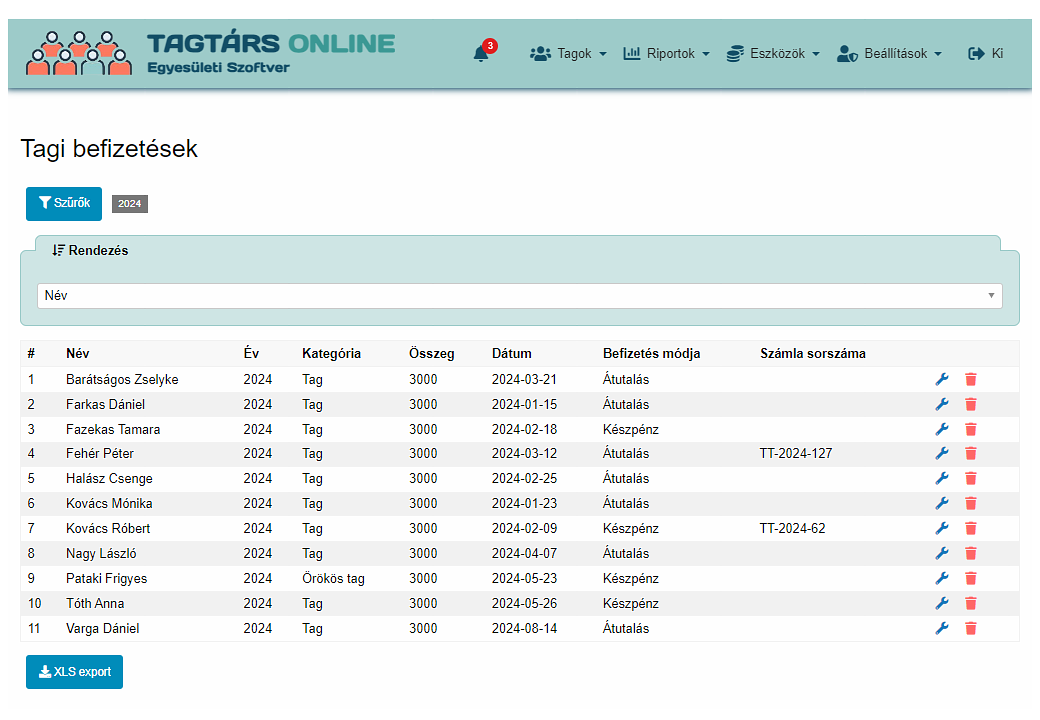Edit Kovács Mónika payment entry

click(942, 503)
